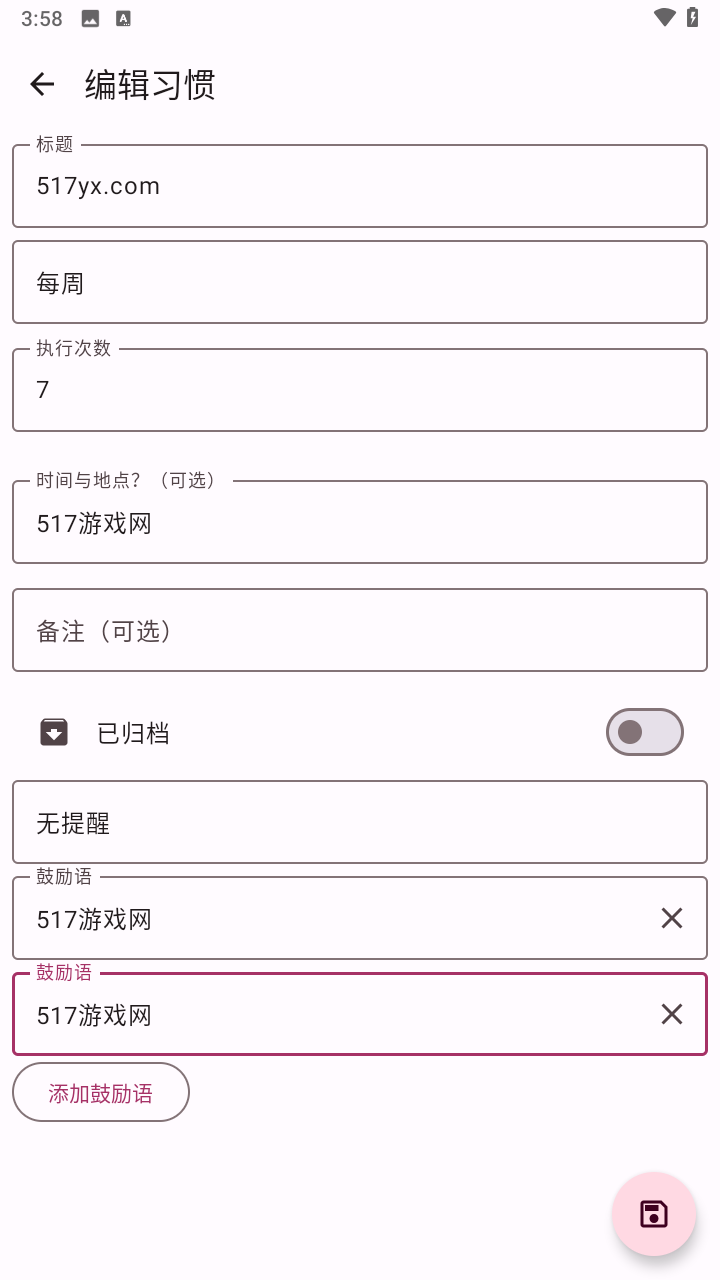Click the archive box icon
The height and width of the screenshot is (1280, 720).
click(54, 733)
